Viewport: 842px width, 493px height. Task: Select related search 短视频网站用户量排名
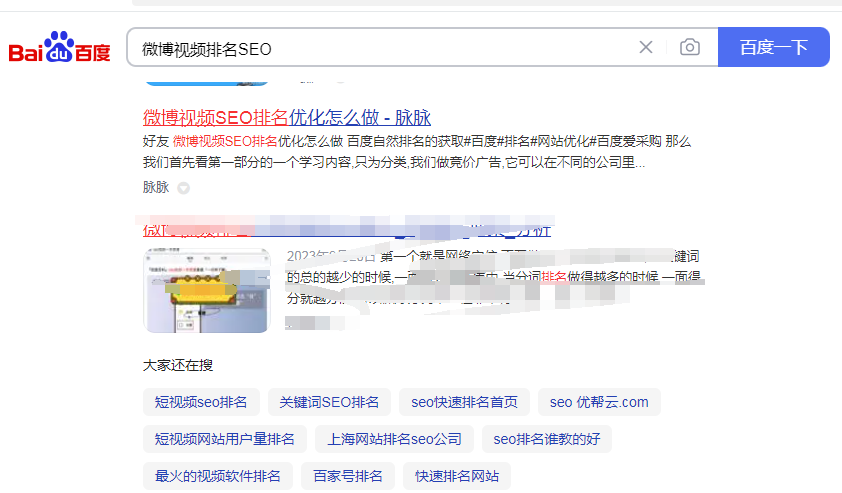click(224, 439)
